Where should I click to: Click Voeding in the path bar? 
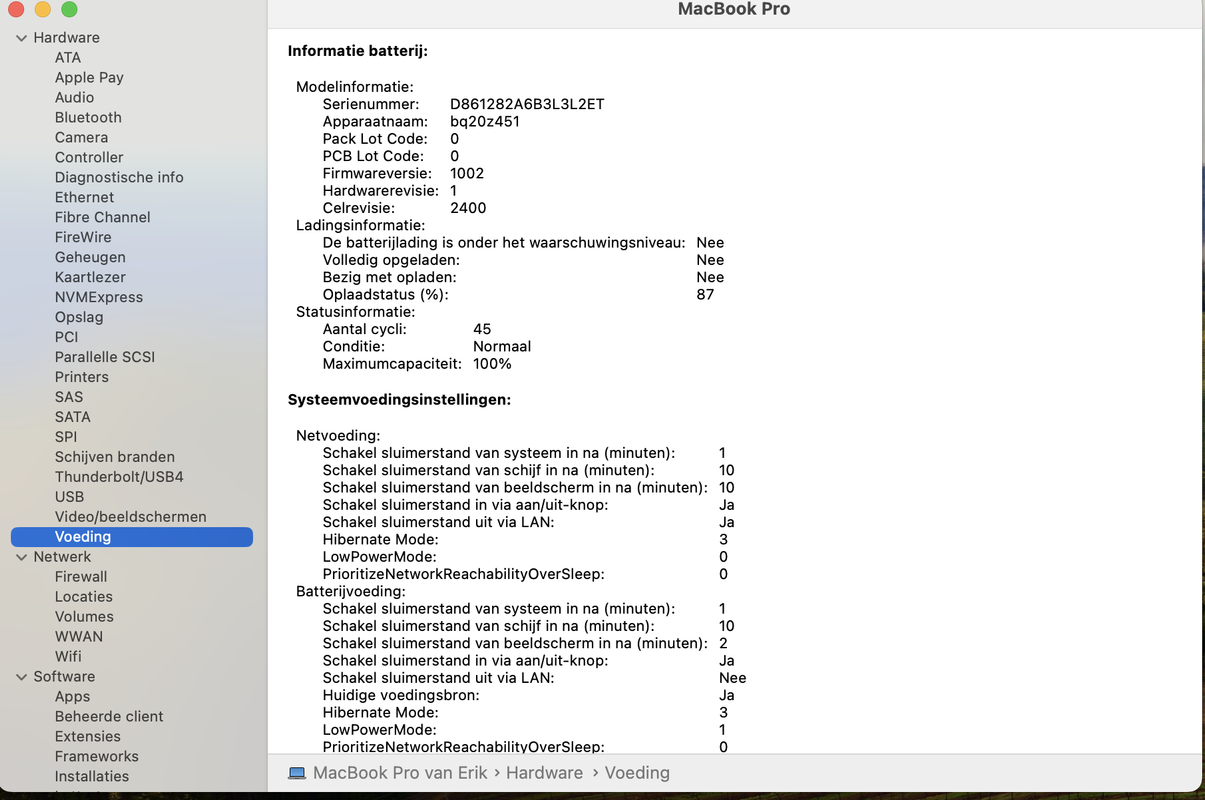637,773
